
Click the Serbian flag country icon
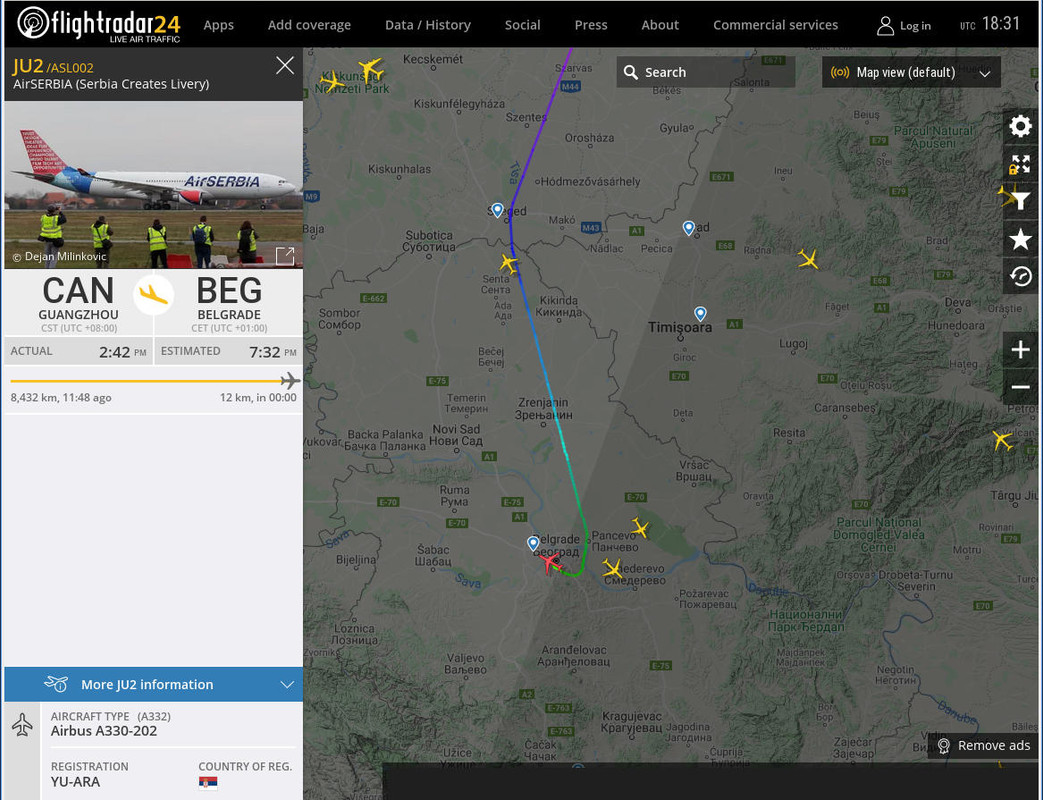208,783
